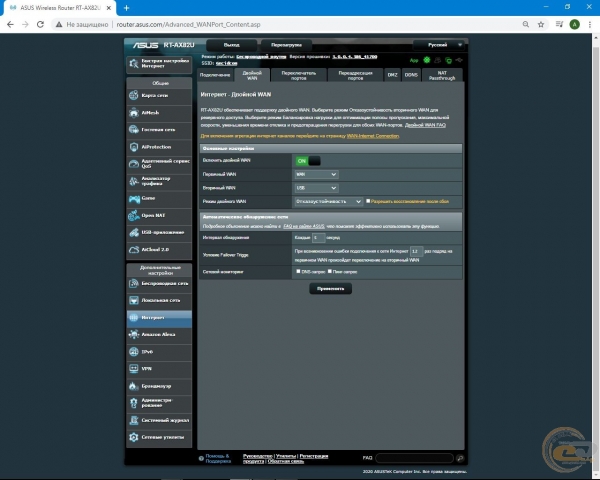Open VPN settings in the sidebar
The image size is (600, 480).
pyautogui.click(x=159, y=369)
